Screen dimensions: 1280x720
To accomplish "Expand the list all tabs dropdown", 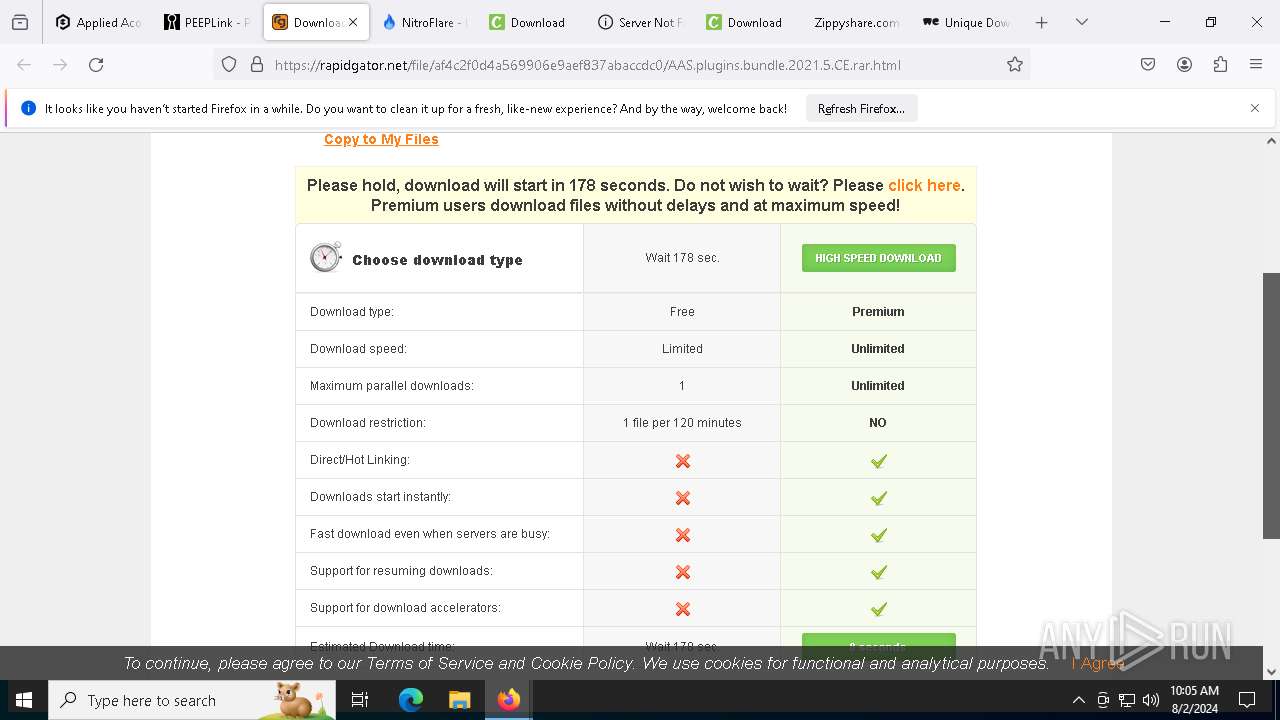I will click(1081, 22).
